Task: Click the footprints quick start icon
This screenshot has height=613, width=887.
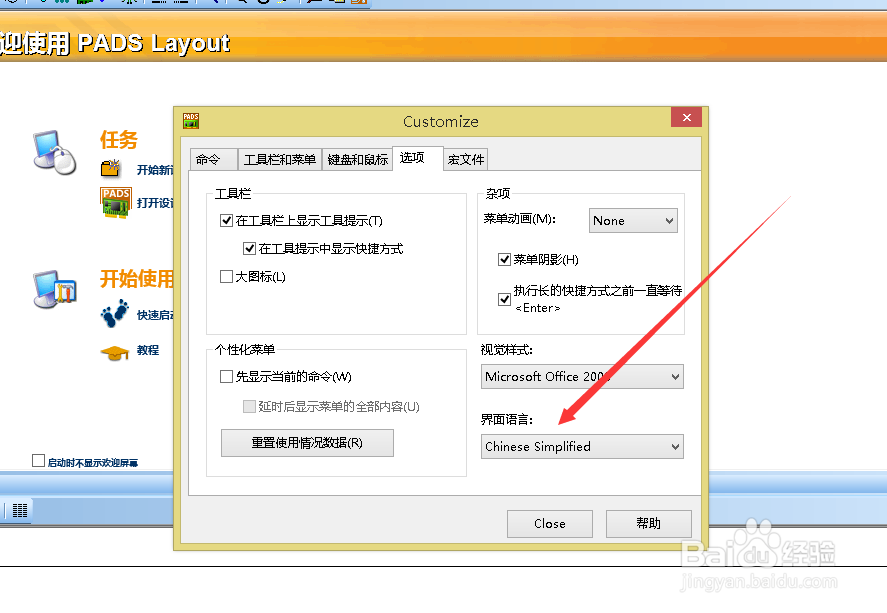Action: point(115,313)
